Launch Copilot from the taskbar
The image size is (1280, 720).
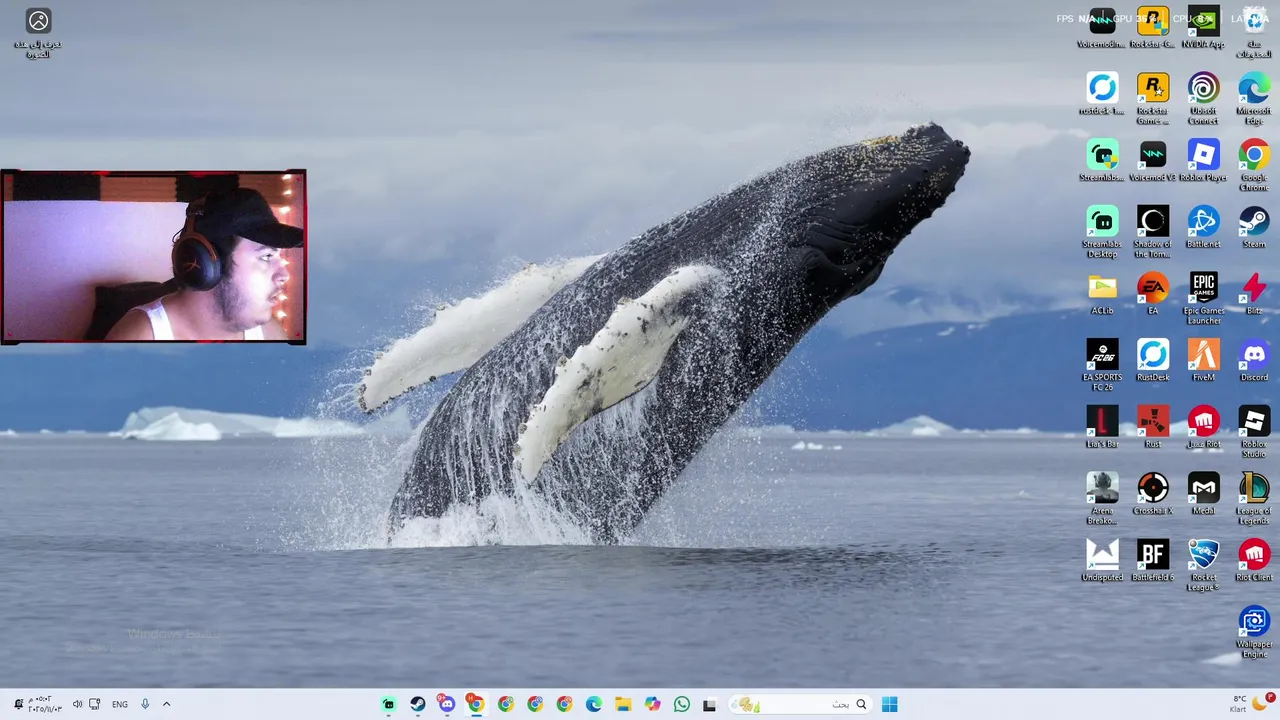(652, 704)
